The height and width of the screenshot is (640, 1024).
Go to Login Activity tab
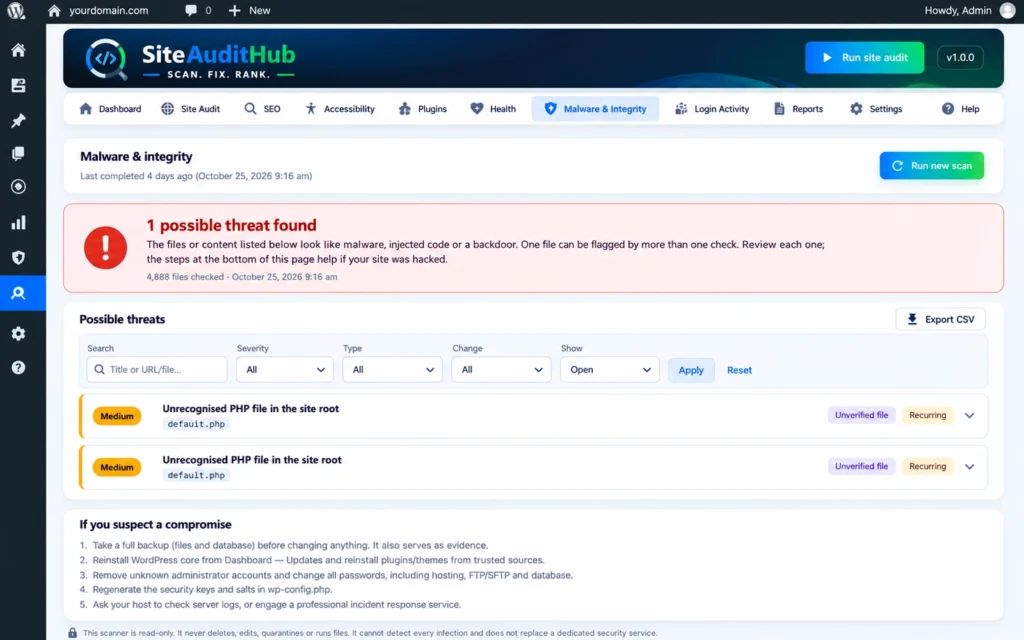pyautogui.click(x=712, y=108)
